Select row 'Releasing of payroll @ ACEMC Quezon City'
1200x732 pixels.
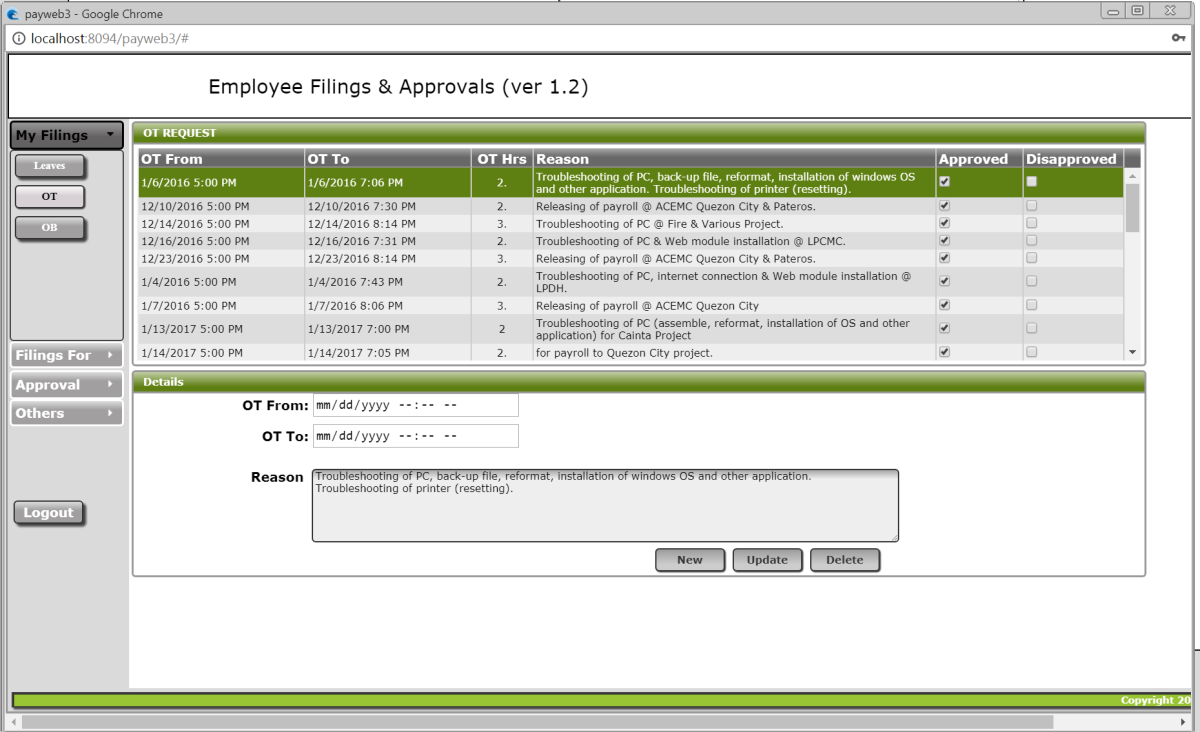coord(631,305)
